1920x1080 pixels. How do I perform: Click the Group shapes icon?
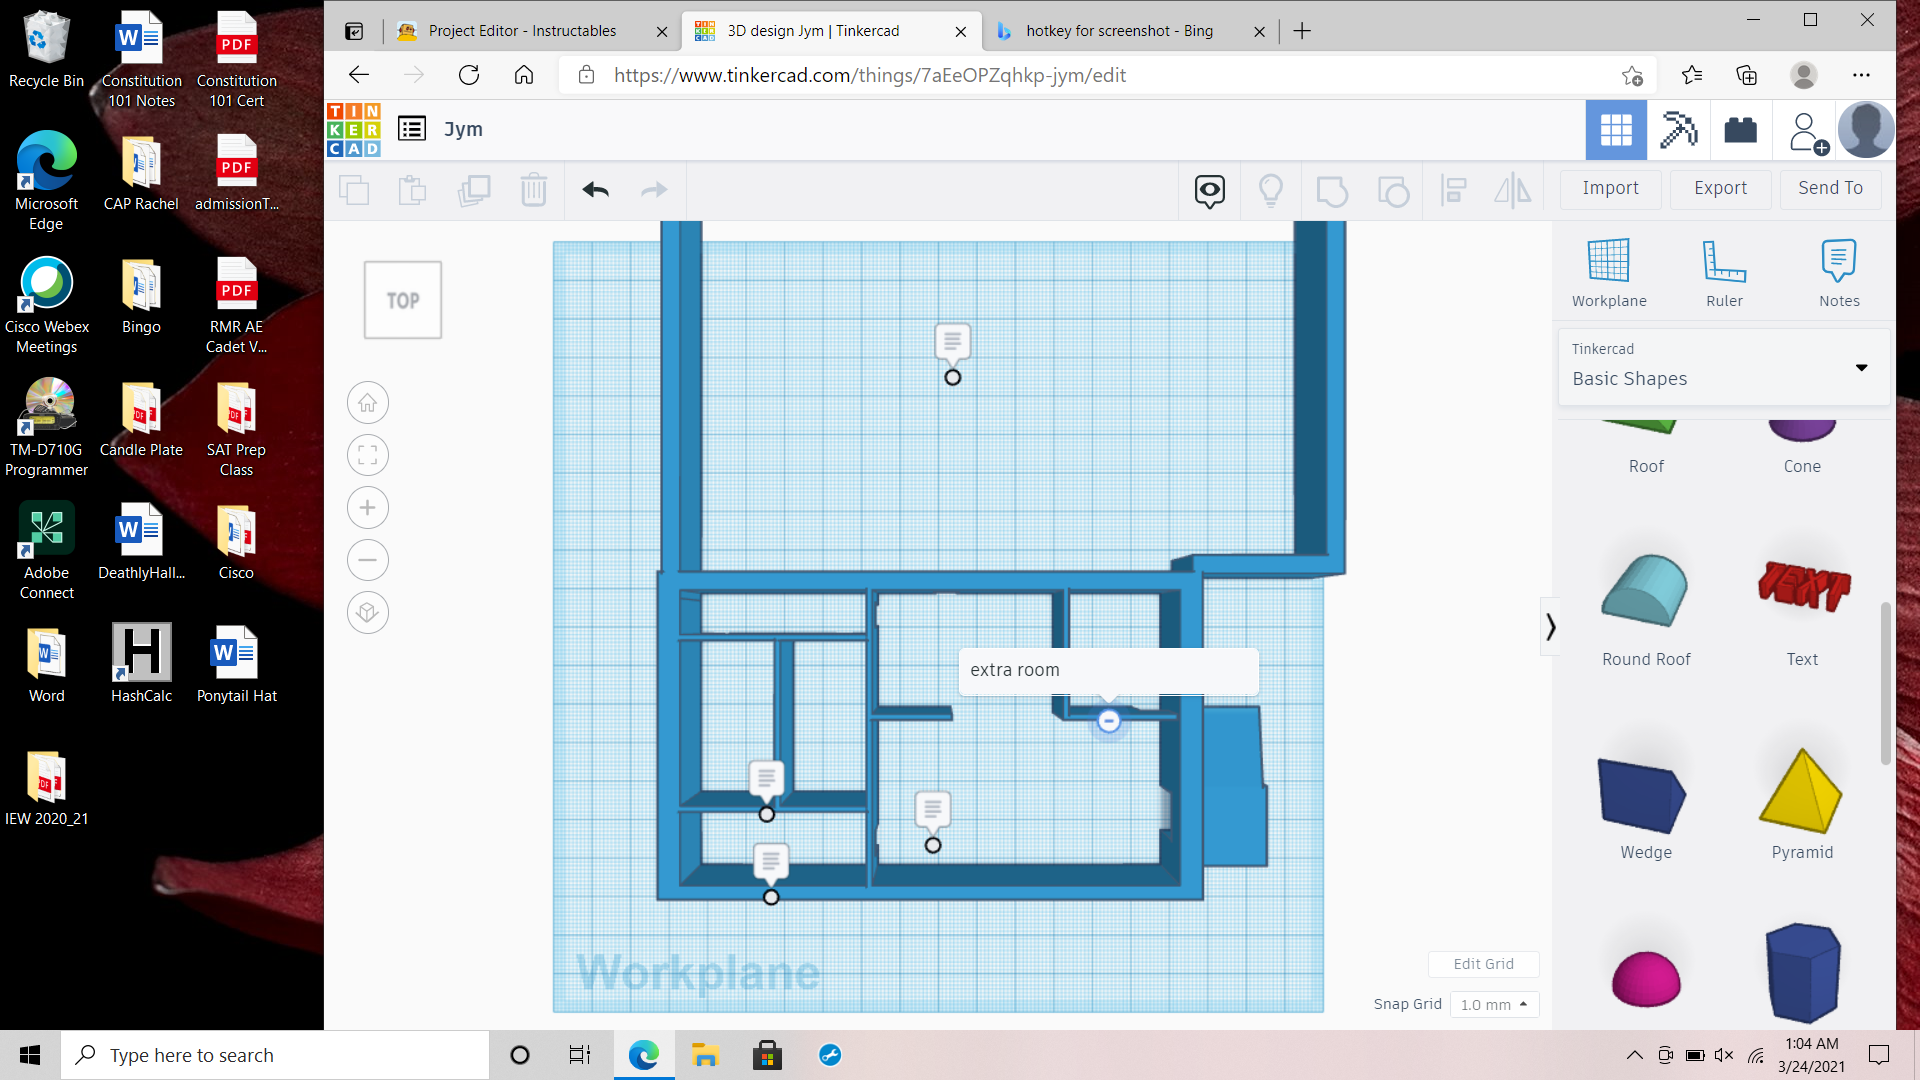1332,190
